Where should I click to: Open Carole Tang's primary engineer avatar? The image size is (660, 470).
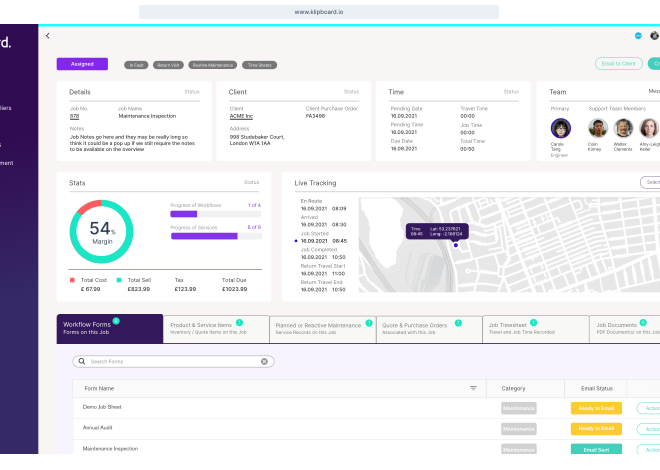pyautogui.click(x=561, y=128)
